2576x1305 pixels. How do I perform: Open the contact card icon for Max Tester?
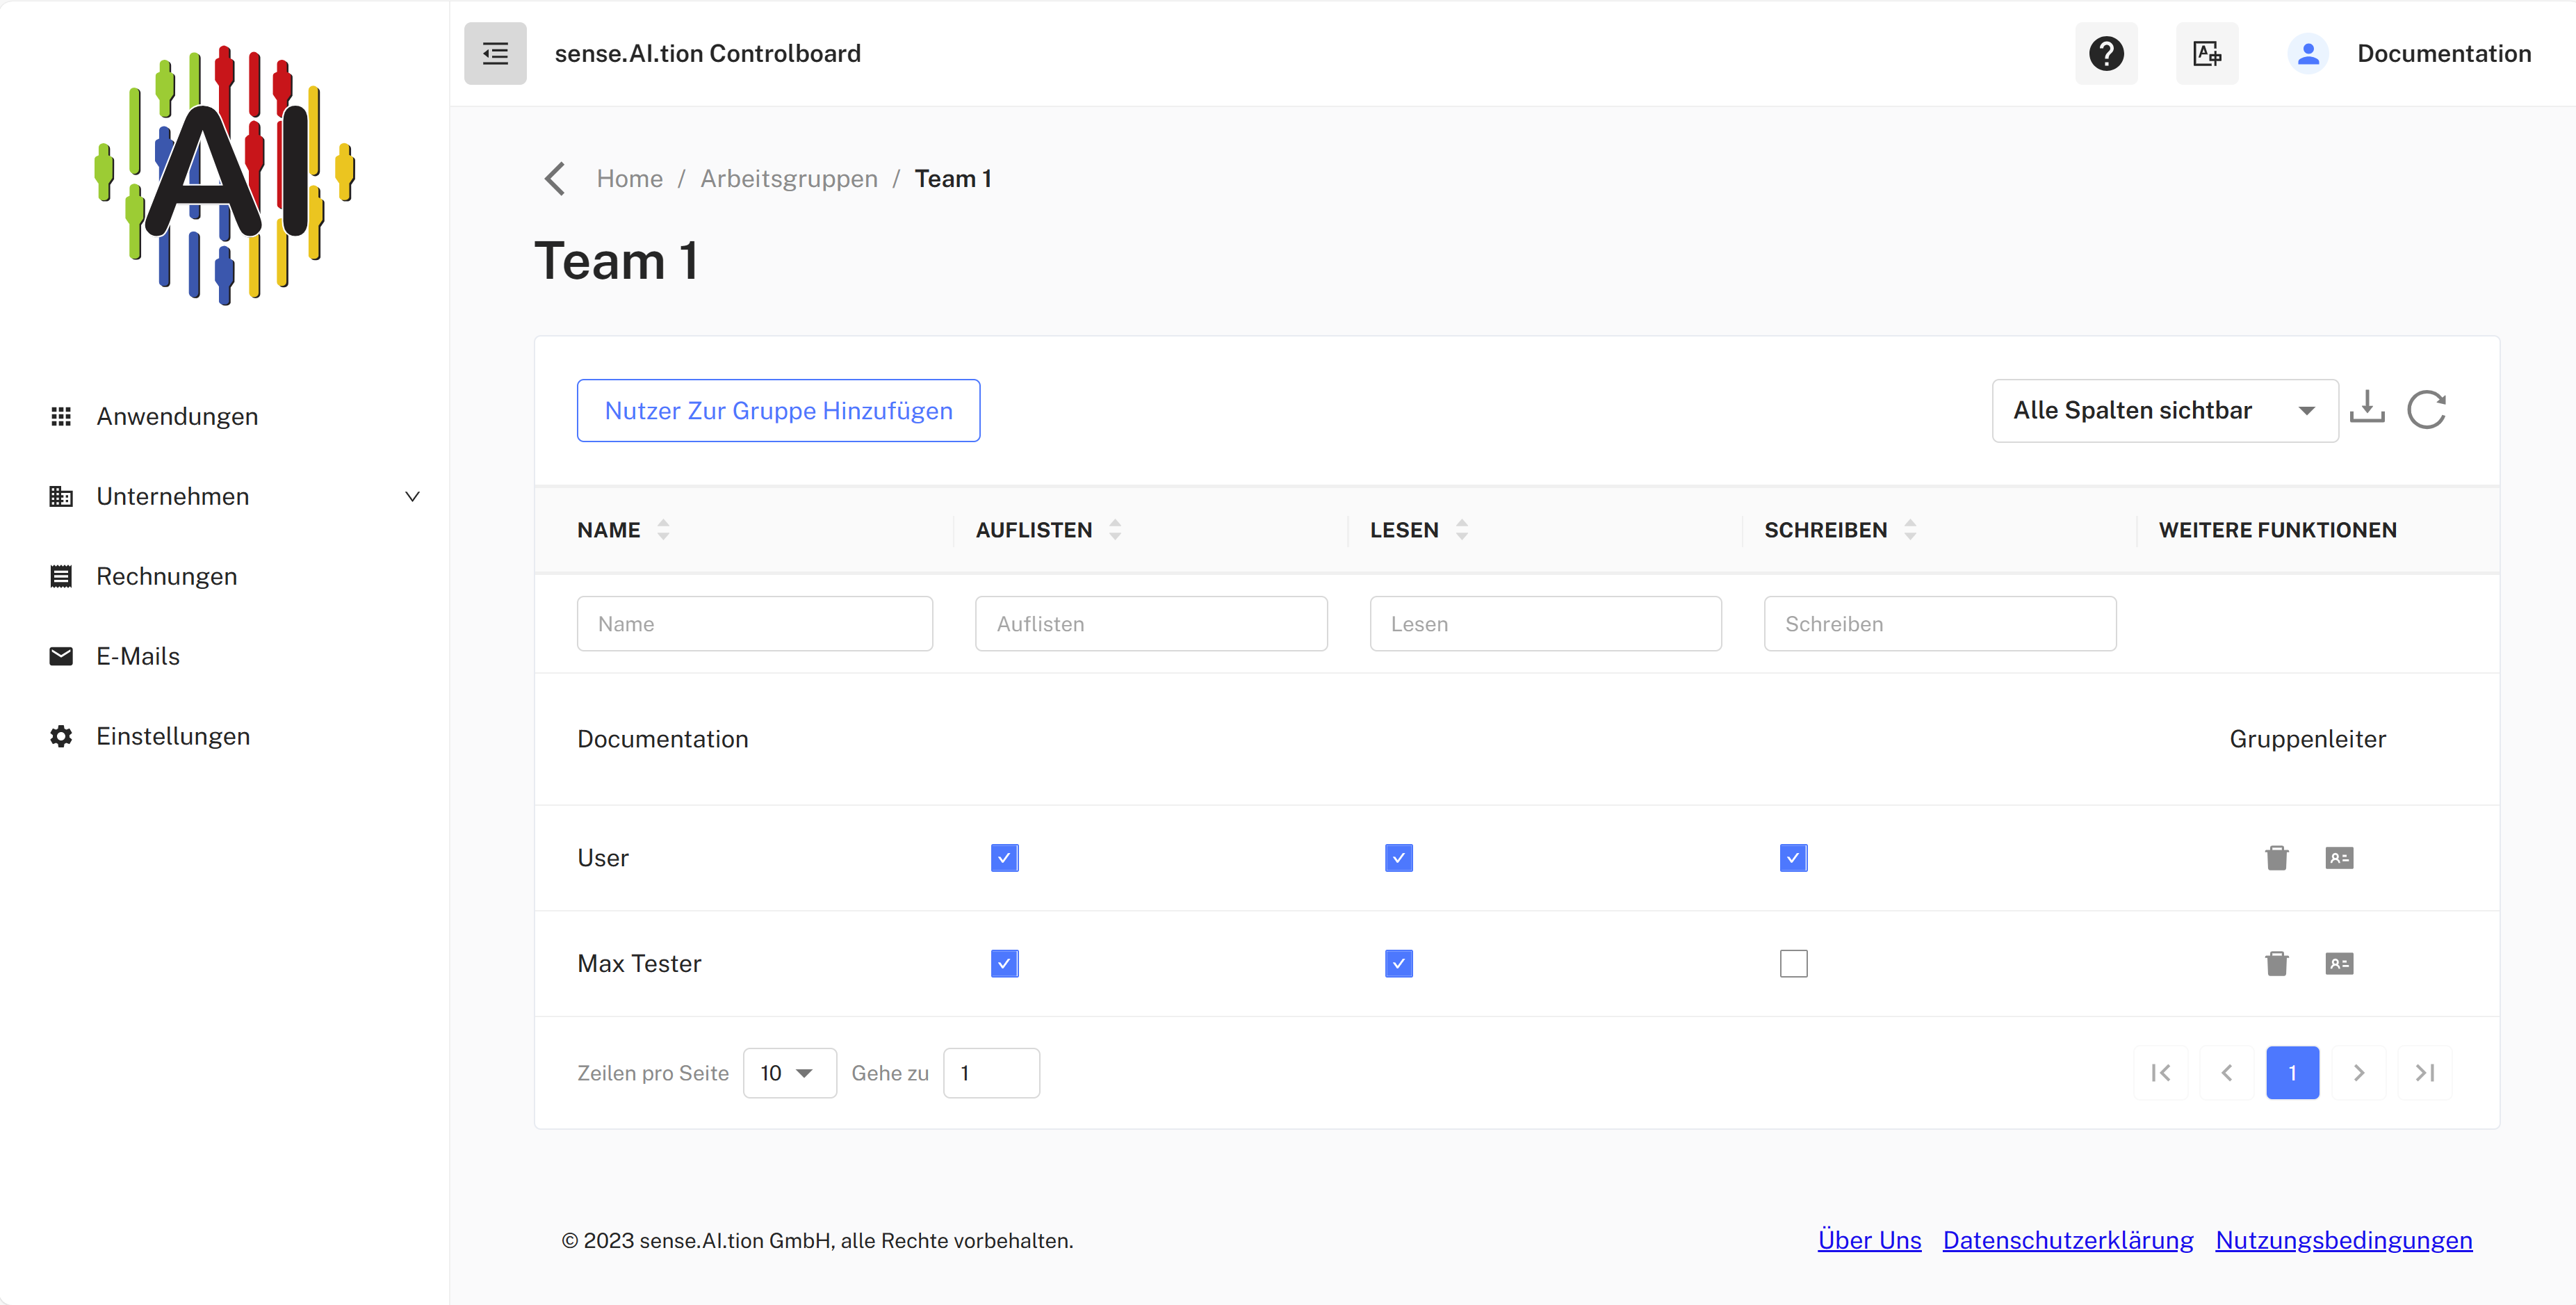point(2339,964)
